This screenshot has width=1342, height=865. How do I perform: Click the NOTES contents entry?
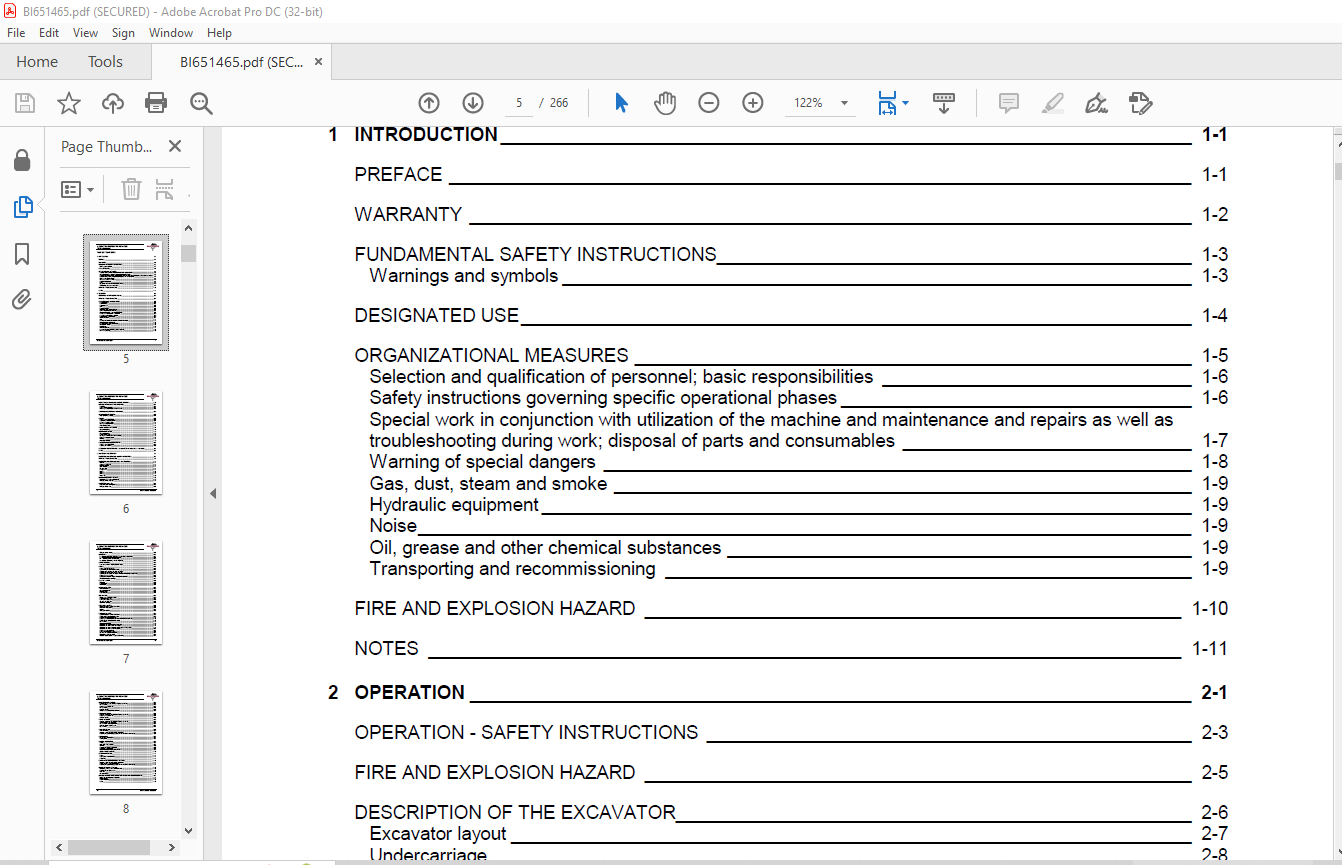click(386, 648)
